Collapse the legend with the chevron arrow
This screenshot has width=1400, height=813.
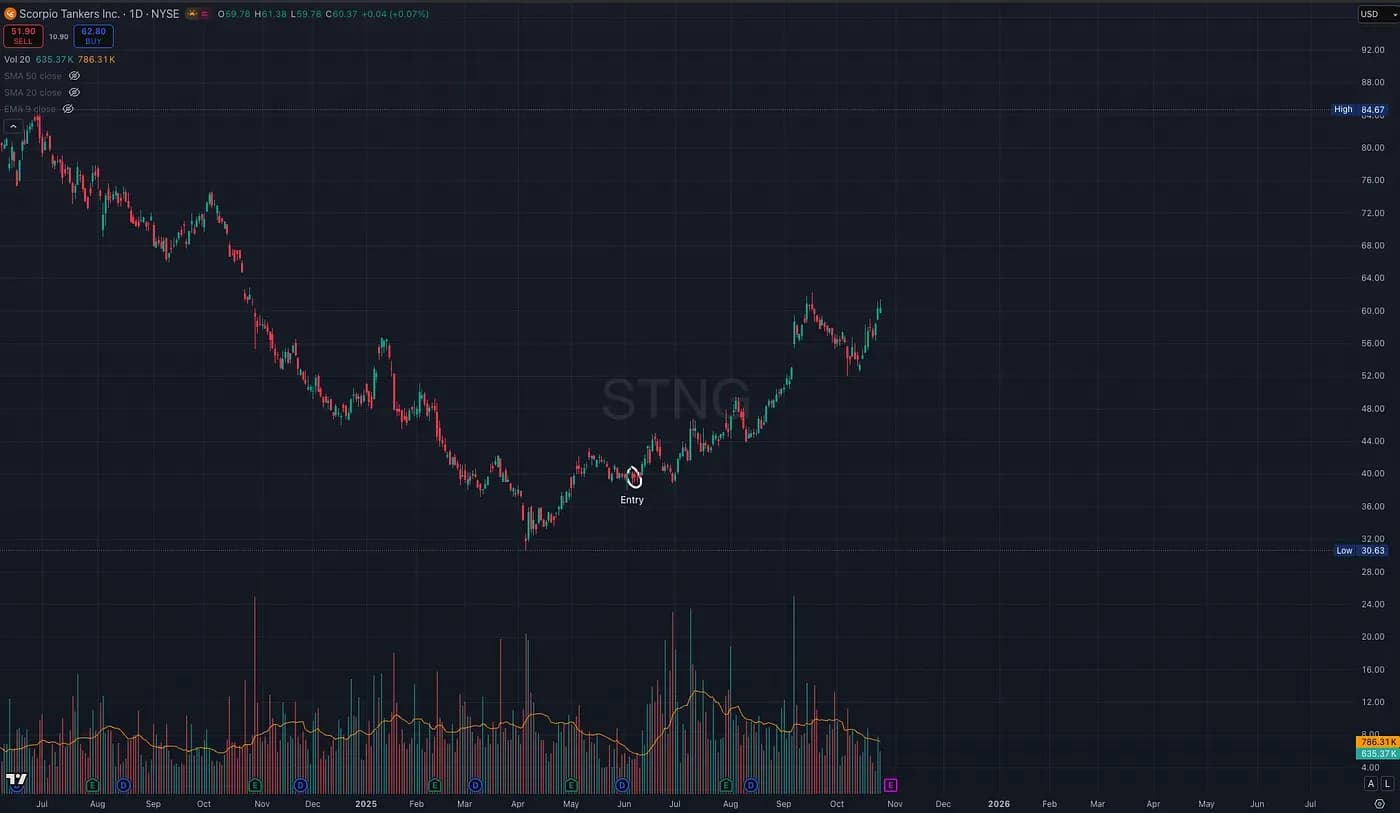click(x=12, y=126)
